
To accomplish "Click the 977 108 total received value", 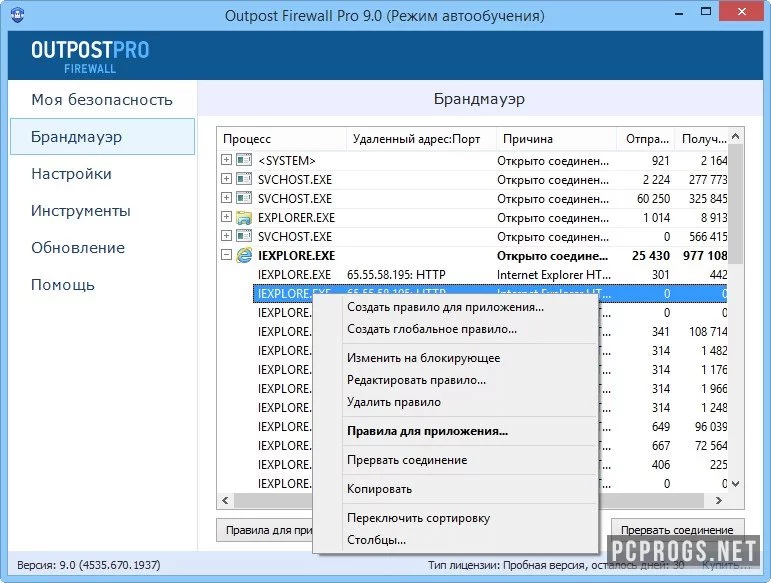I will click(x=705, y=256).
